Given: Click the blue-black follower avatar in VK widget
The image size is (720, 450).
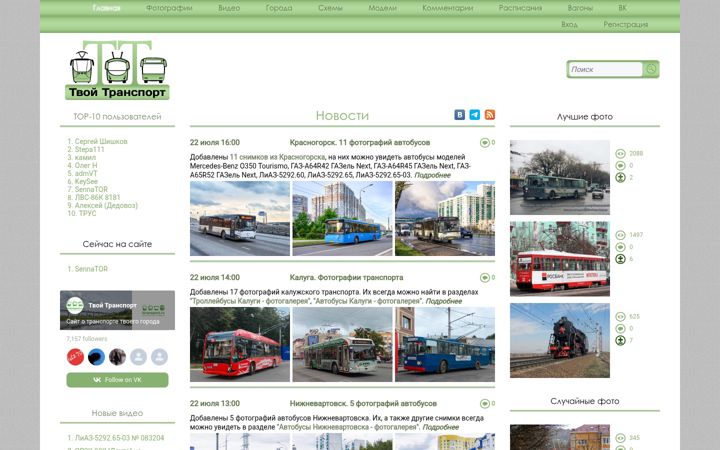Looking at the screenshot, I should pyautogui.click(x=96, y=357).
